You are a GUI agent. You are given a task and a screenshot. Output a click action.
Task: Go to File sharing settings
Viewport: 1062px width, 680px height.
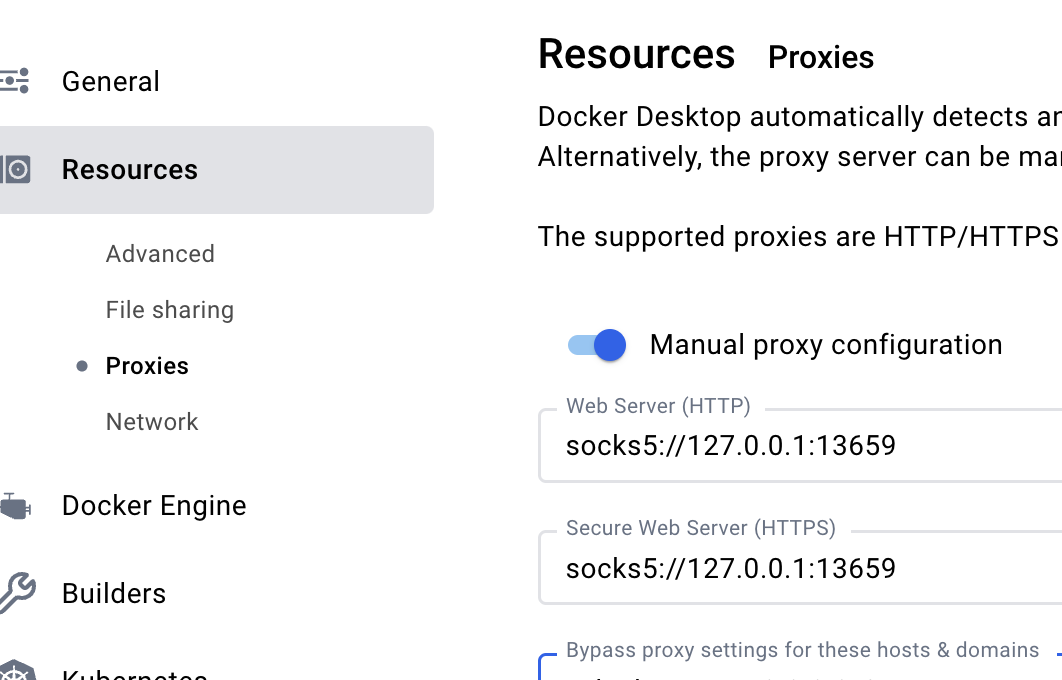pos(170,310)
